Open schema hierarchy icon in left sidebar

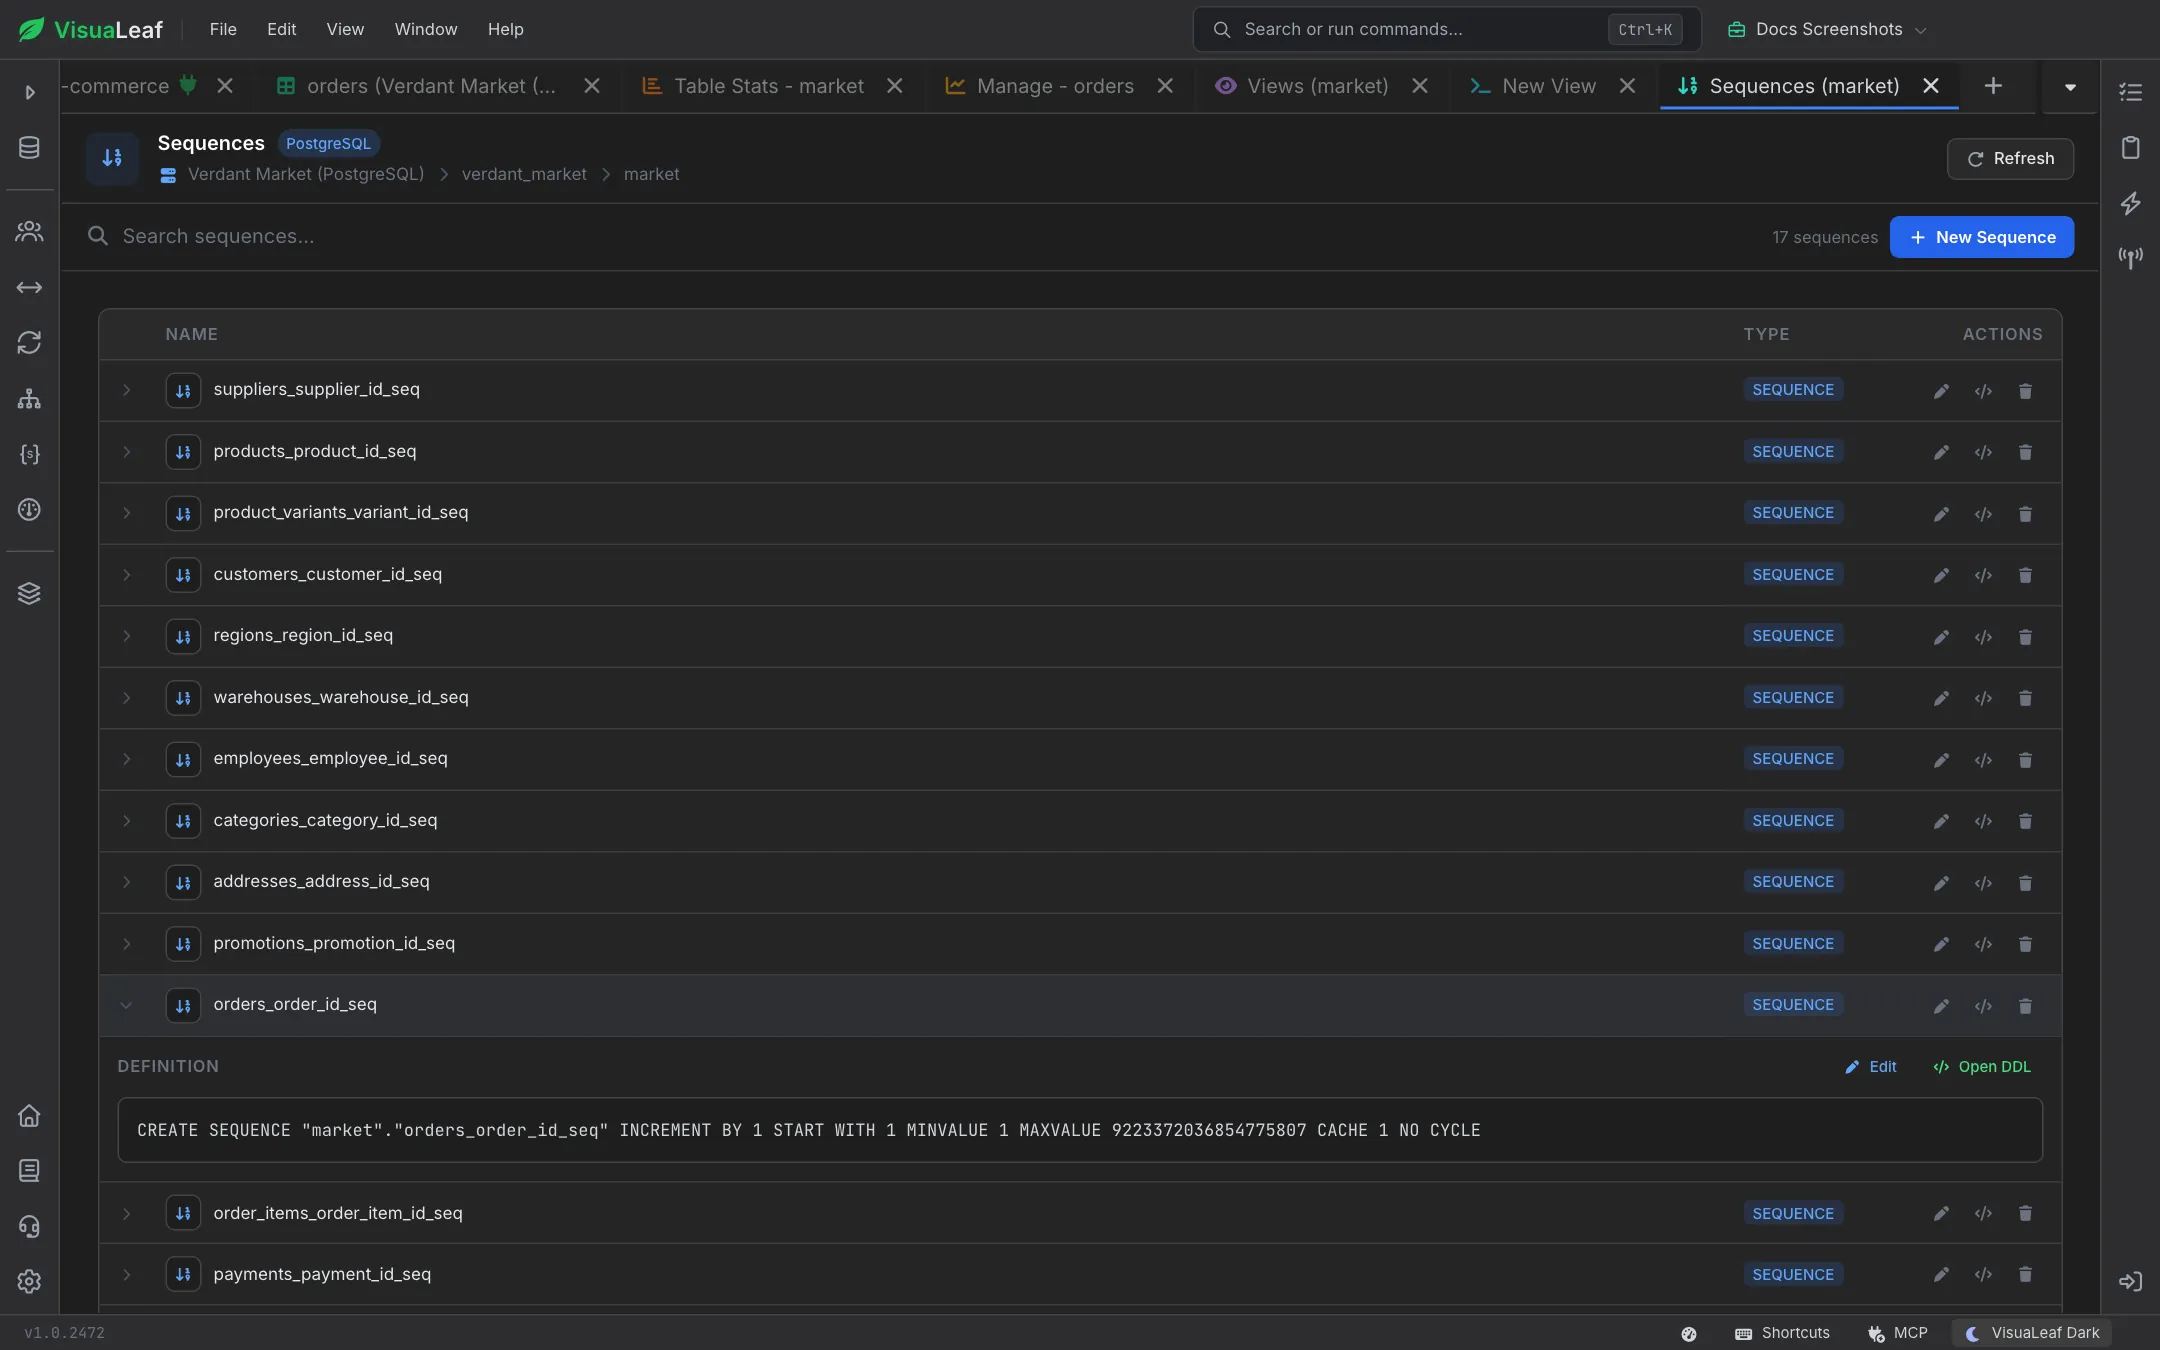[x=29, y=399]
